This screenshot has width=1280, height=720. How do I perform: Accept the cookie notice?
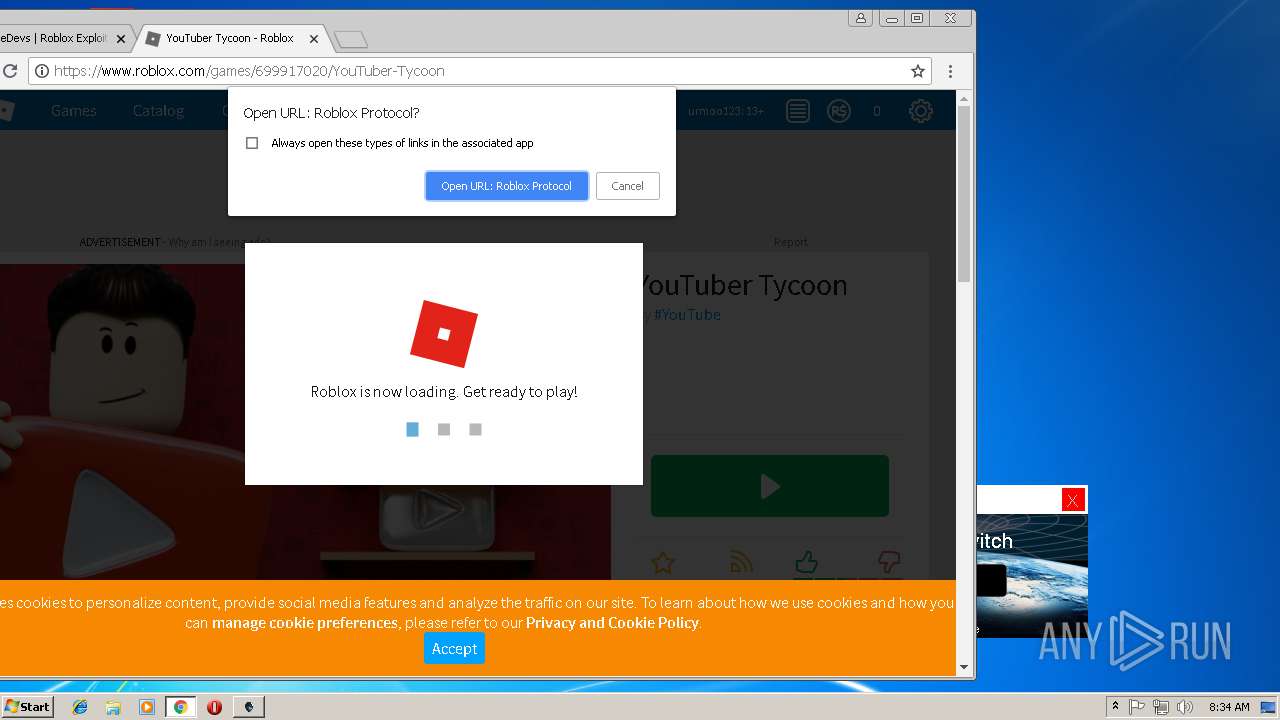tap(454, 648)
